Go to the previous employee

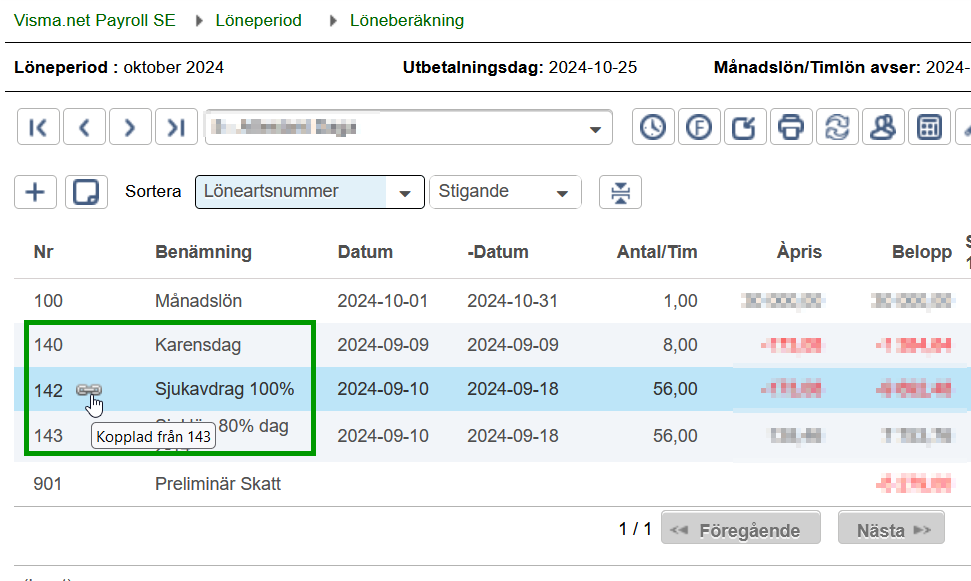[84, 128]
